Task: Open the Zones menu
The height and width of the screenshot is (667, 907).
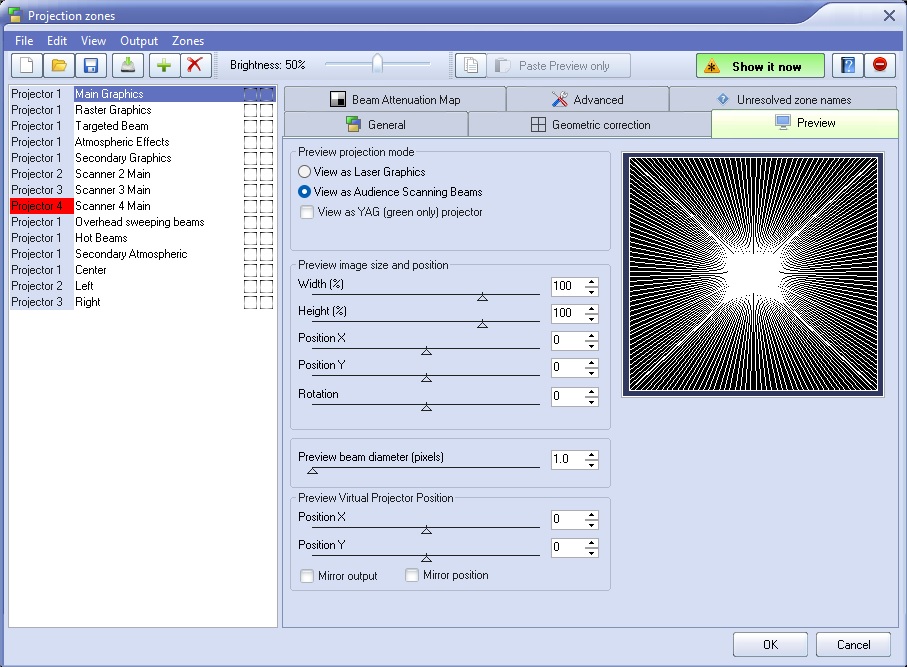Action: (187, 41)
